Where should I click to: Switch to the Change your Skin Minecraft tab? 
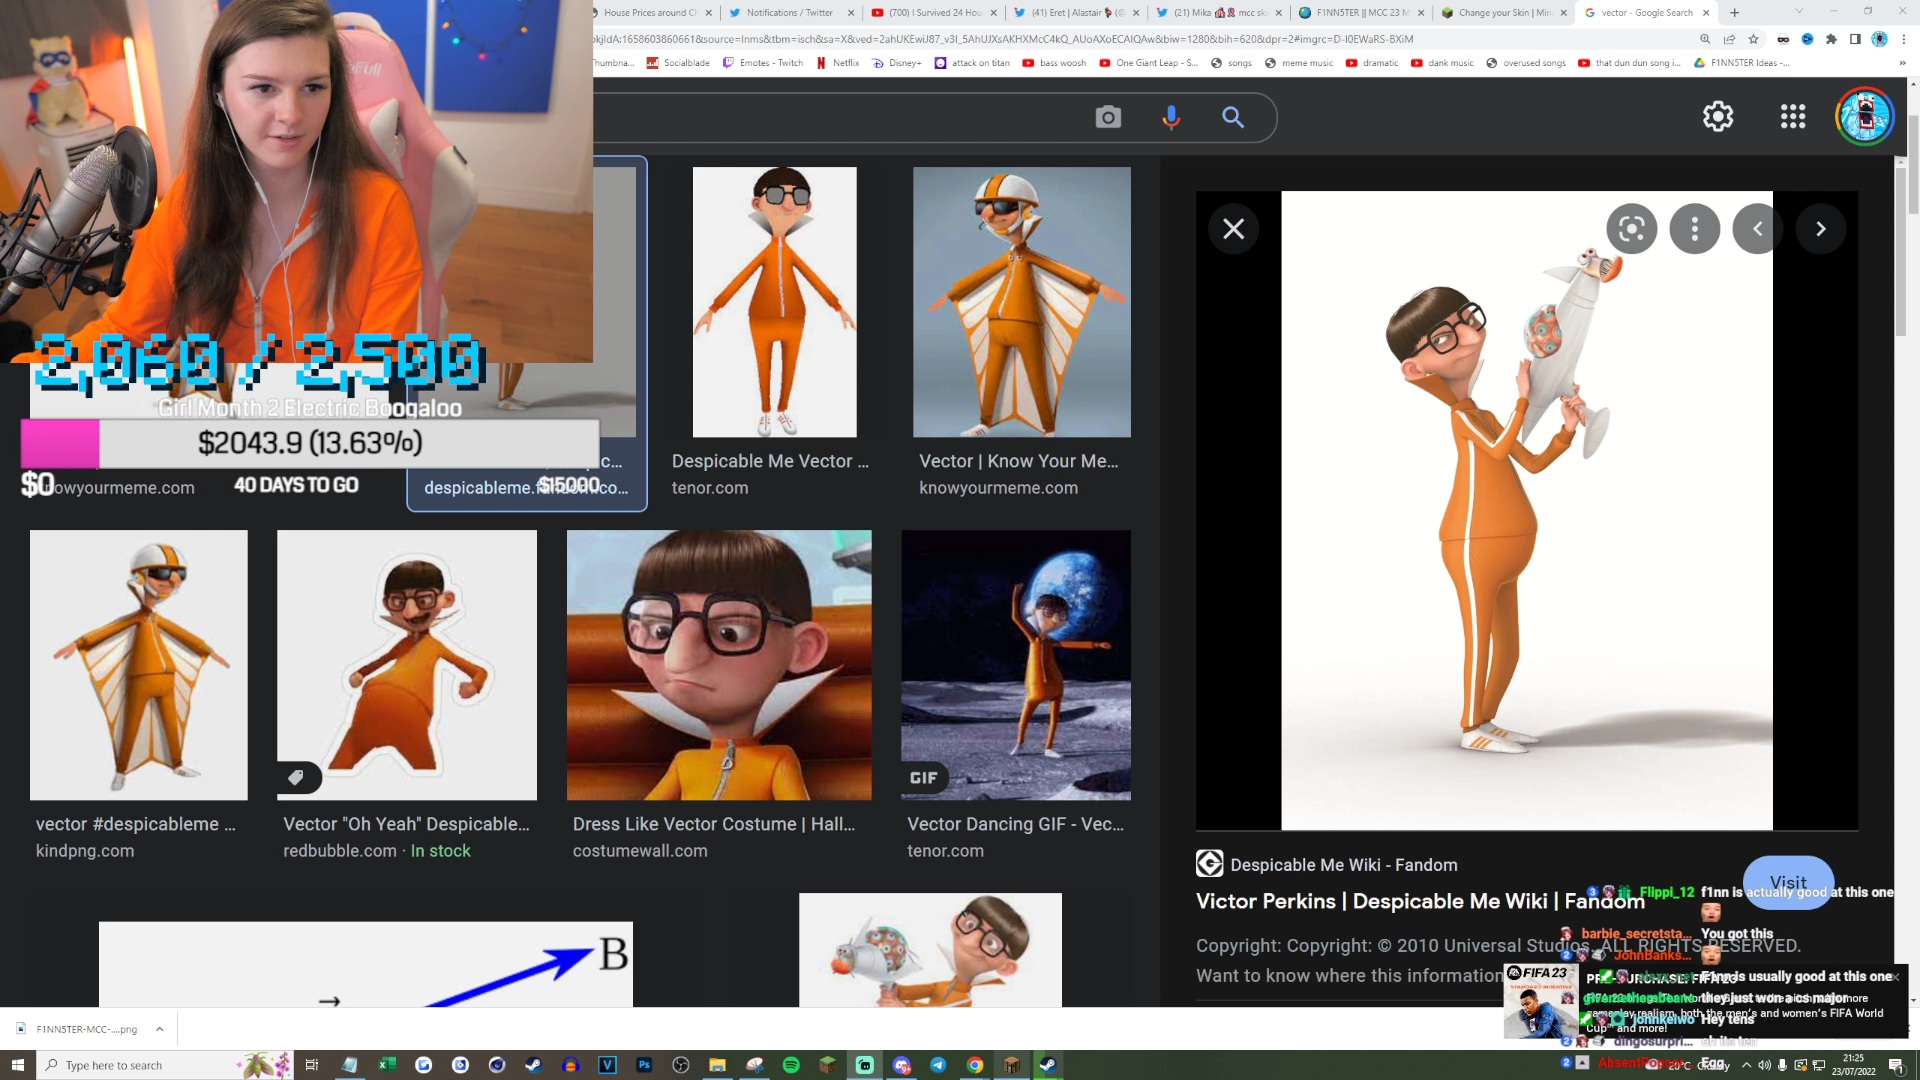(x=1502, y=13)
